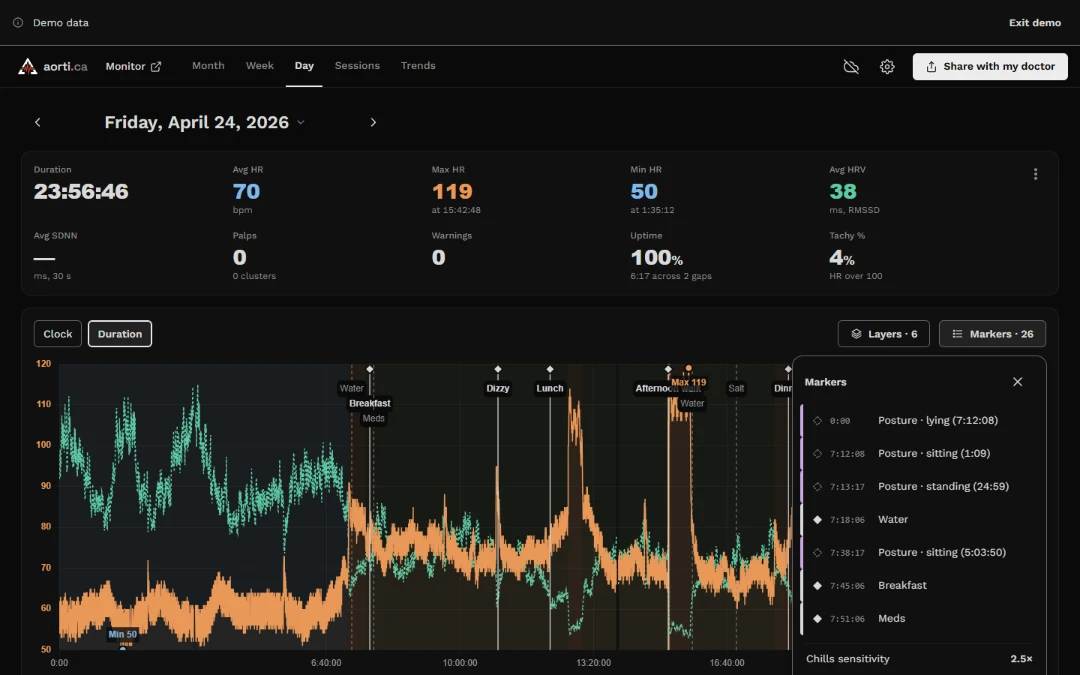Open the Layers · 6 dropdown

point(884,334)
